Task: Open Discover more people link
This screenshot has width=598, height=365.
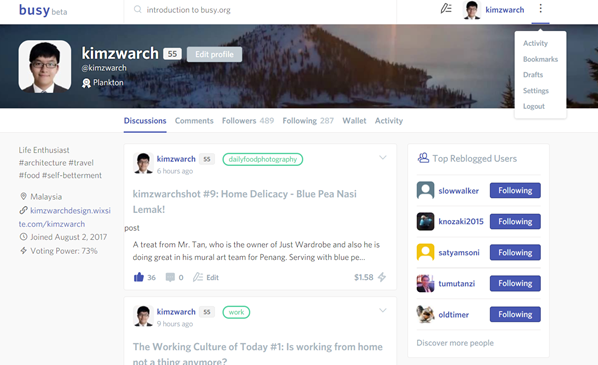Action: pyautogui.click(x=455, y=343)
